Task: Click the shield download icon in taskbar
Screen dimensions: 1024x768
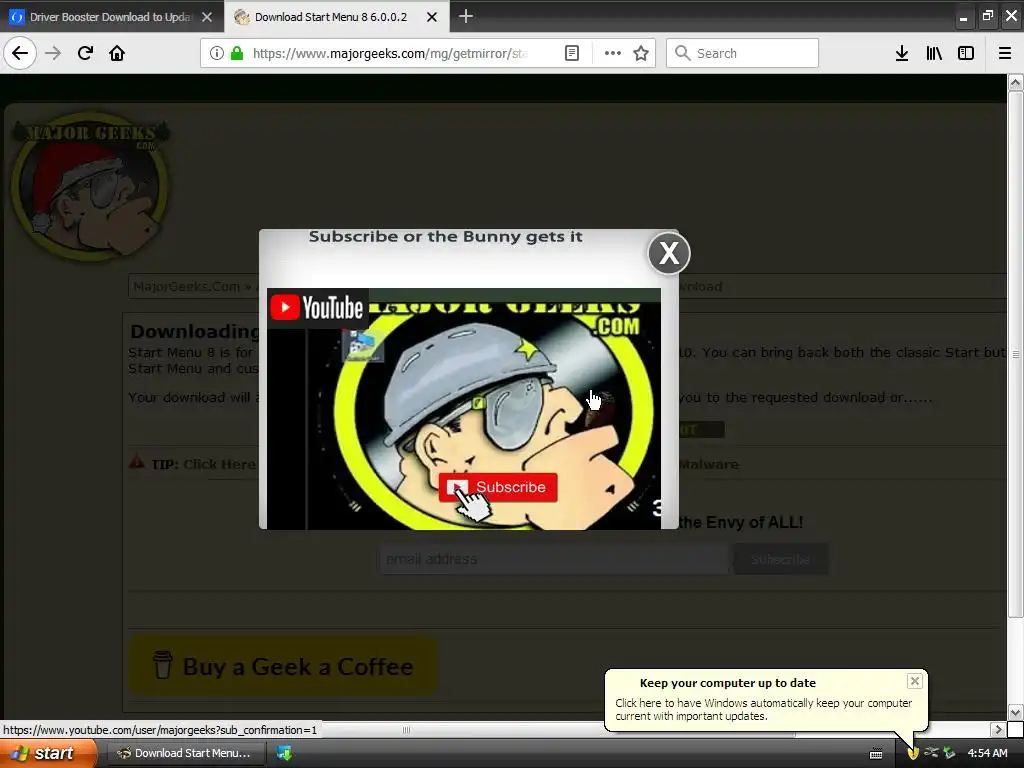Action: 285,753
